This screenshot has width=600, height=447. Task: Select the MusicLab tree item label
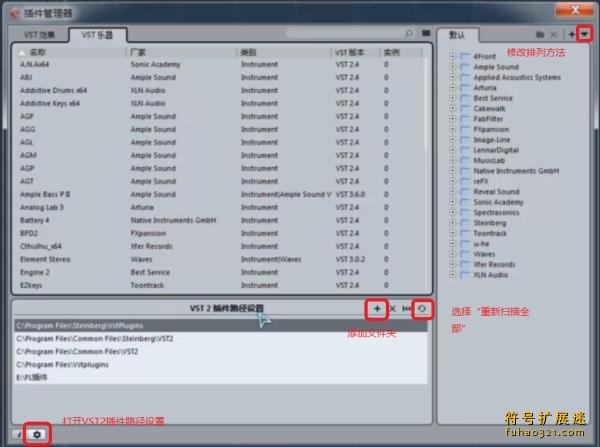pos(489,160)
